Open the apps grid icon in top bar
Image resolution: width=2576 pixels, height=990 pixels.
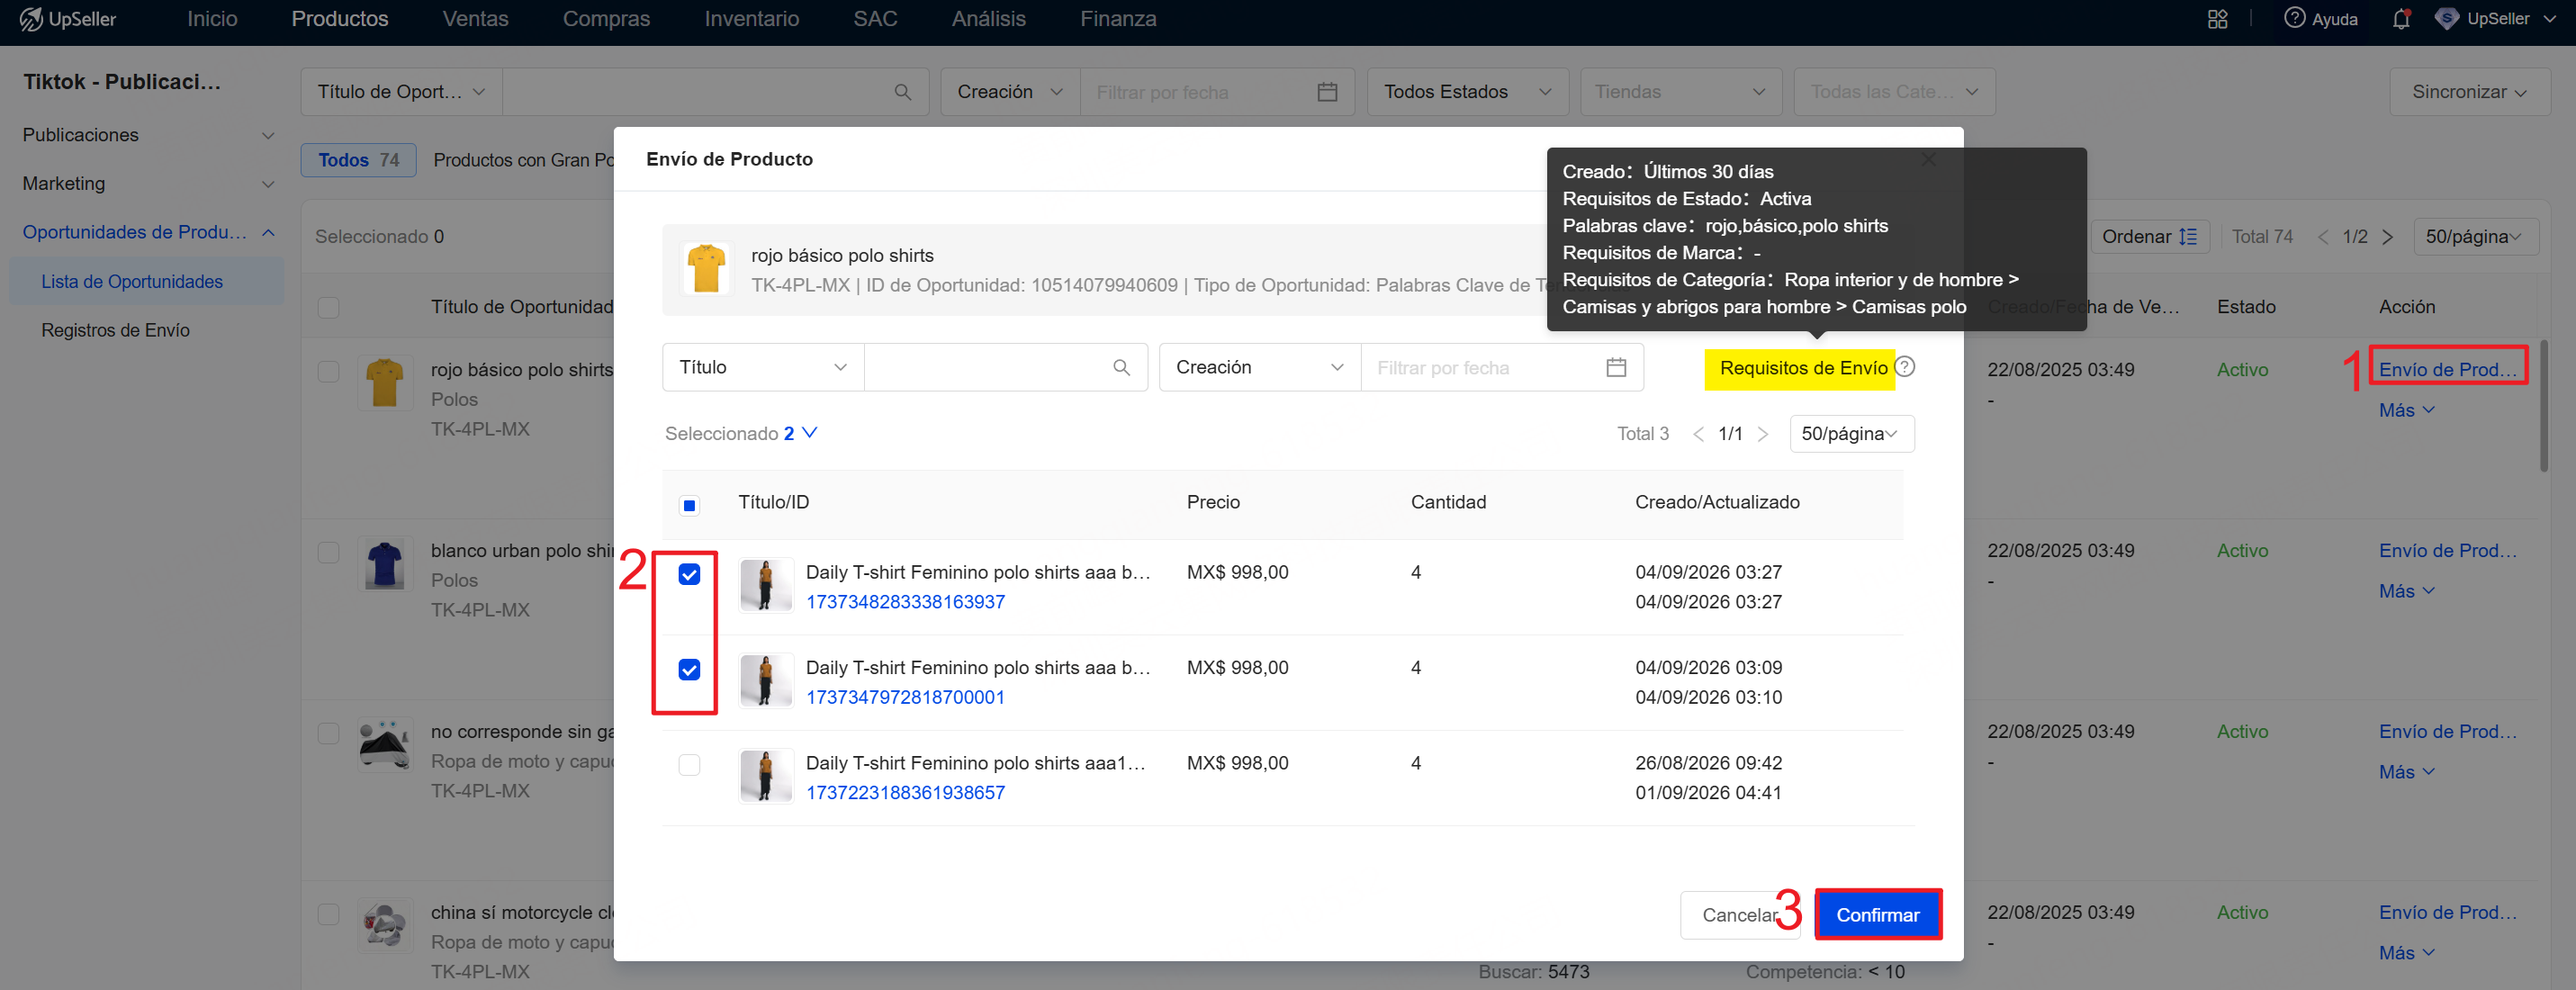(2217, 19)
